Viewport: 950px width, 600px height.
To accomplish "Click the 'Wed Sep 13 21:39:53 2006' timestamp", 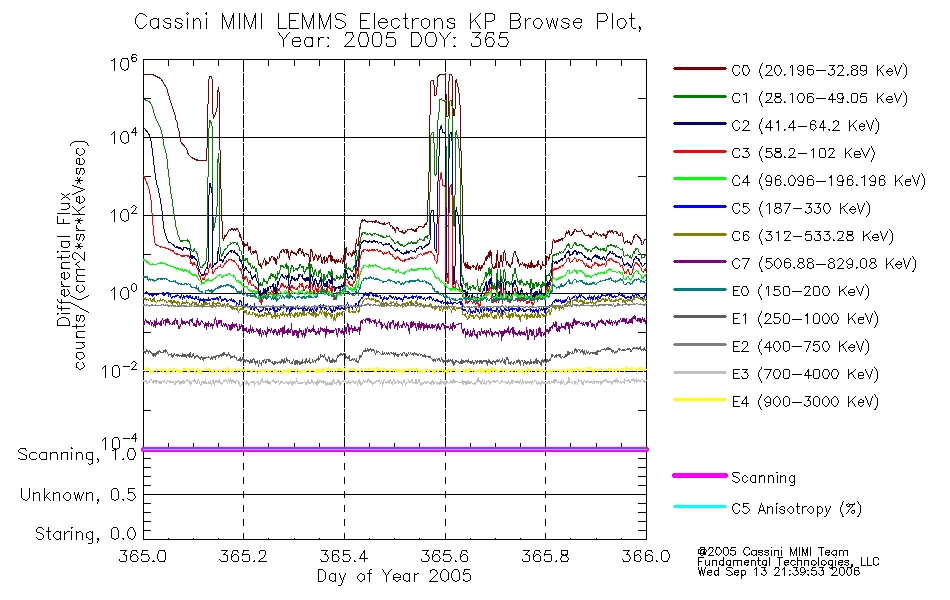I will click(x=779, y=572).
